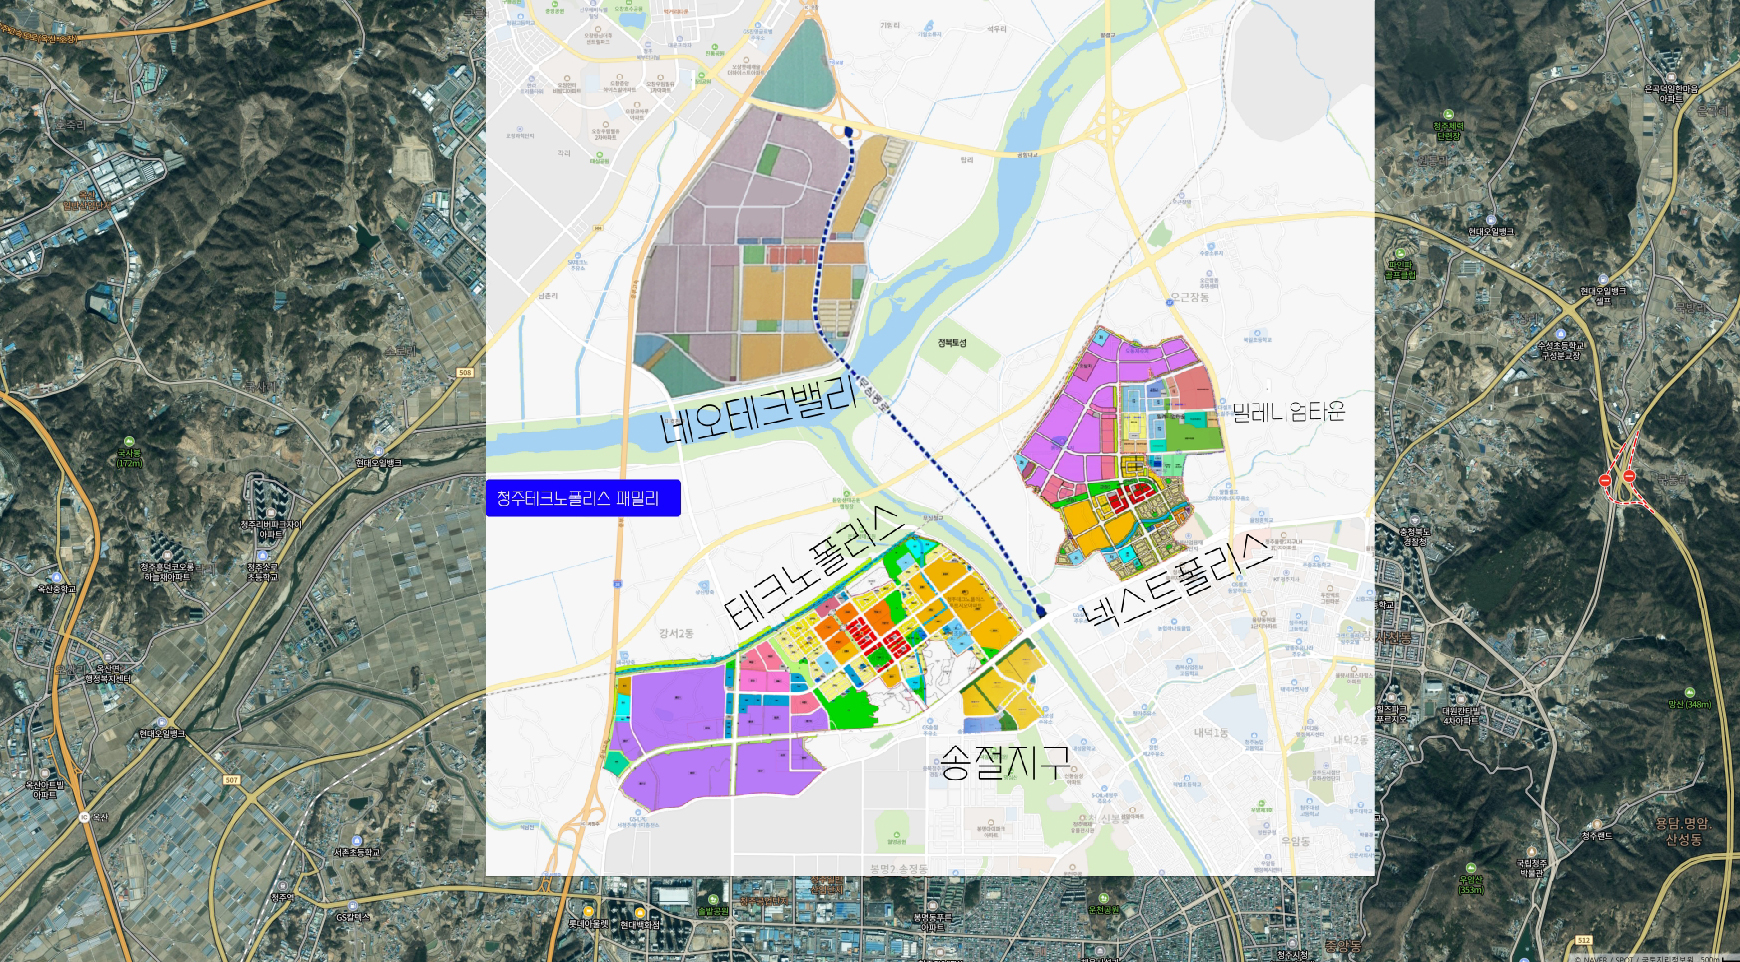Click the 서촌초등학교 school marker
Screen dimensions: 1740x962
point(357,847)
